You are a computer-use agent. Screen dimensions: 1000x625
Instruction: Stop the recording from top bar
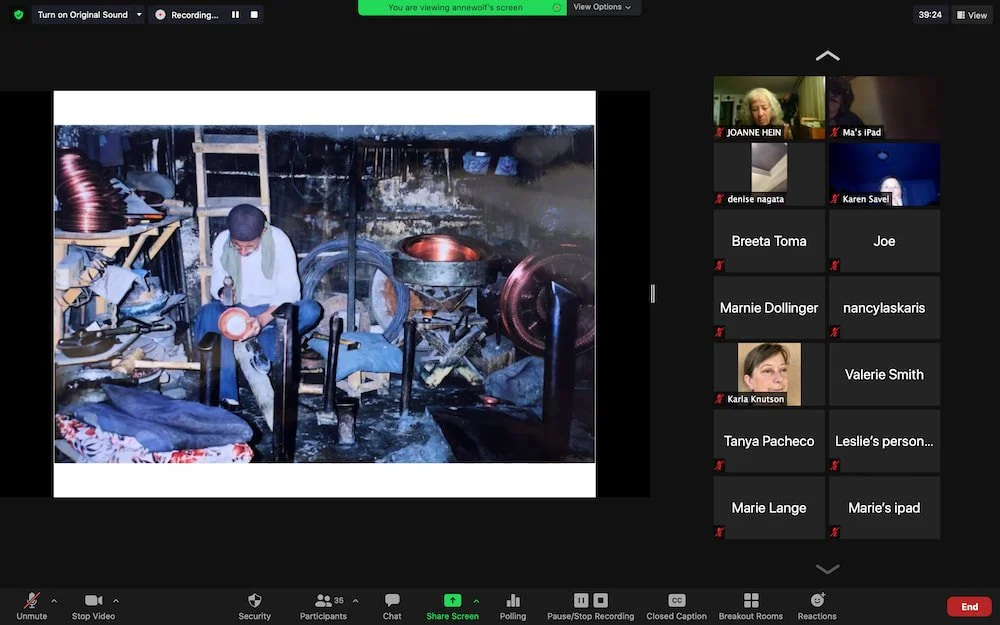pos(254,14)
